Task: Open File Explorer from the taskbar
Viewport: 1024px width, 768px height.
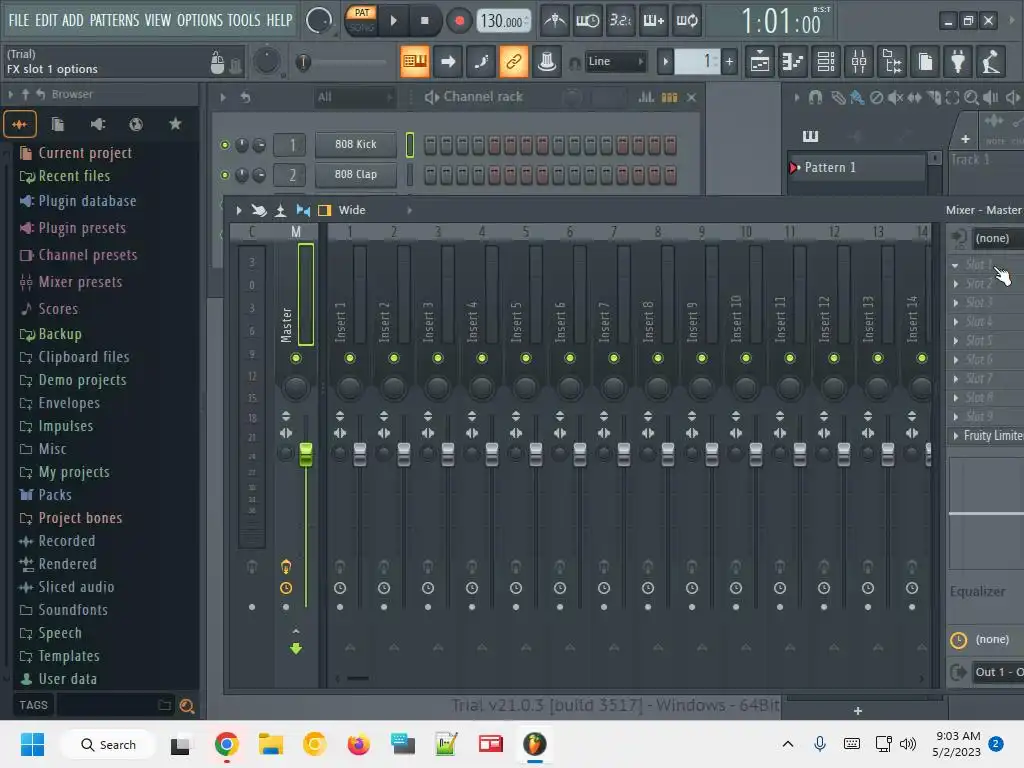Action: [270, 744]
